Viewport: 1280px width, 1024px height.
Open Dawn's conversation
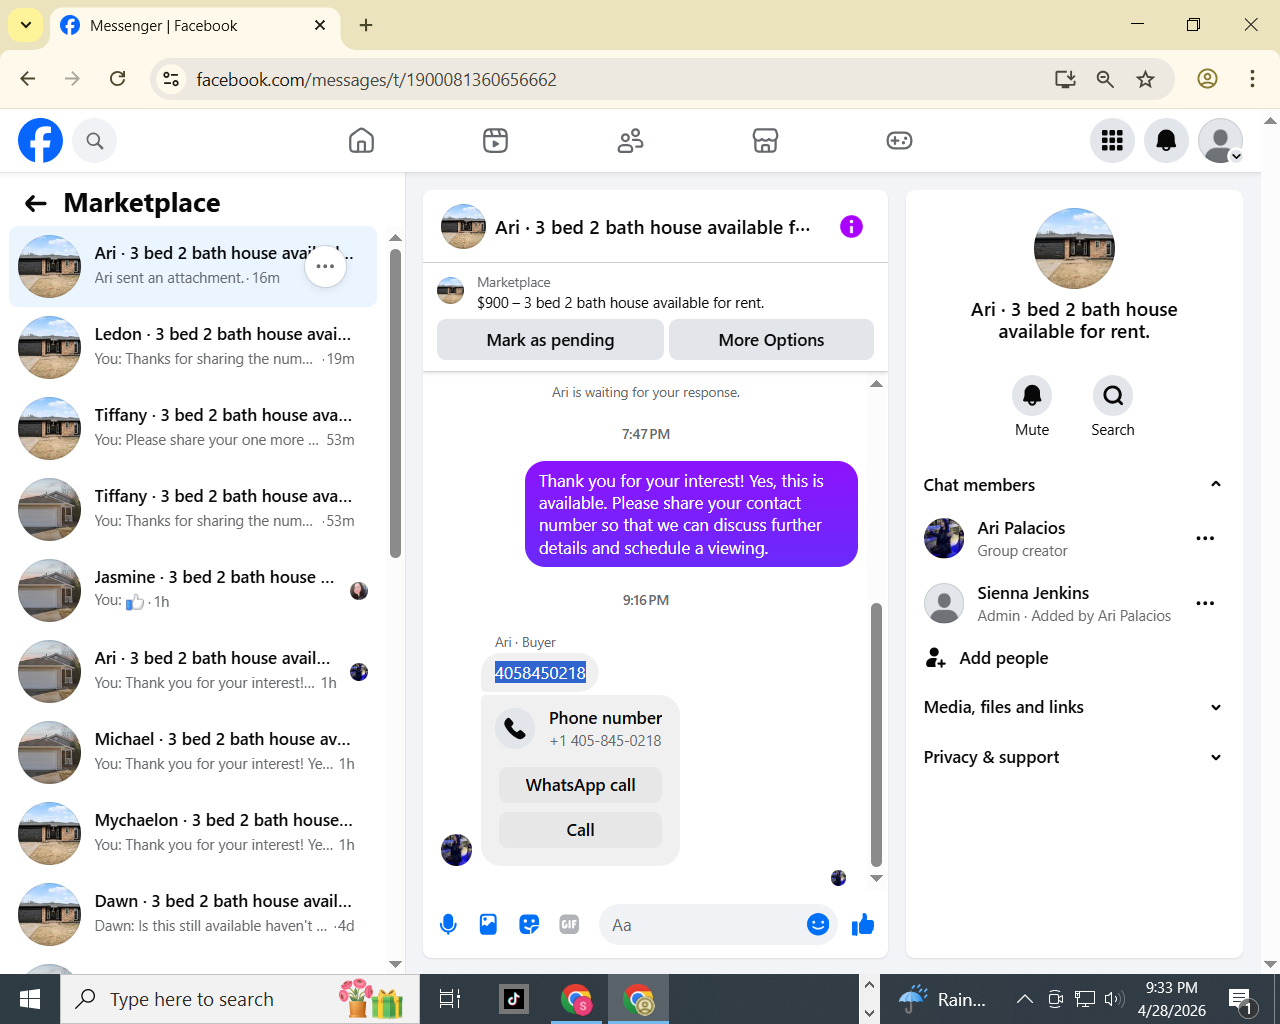[193, 914]
